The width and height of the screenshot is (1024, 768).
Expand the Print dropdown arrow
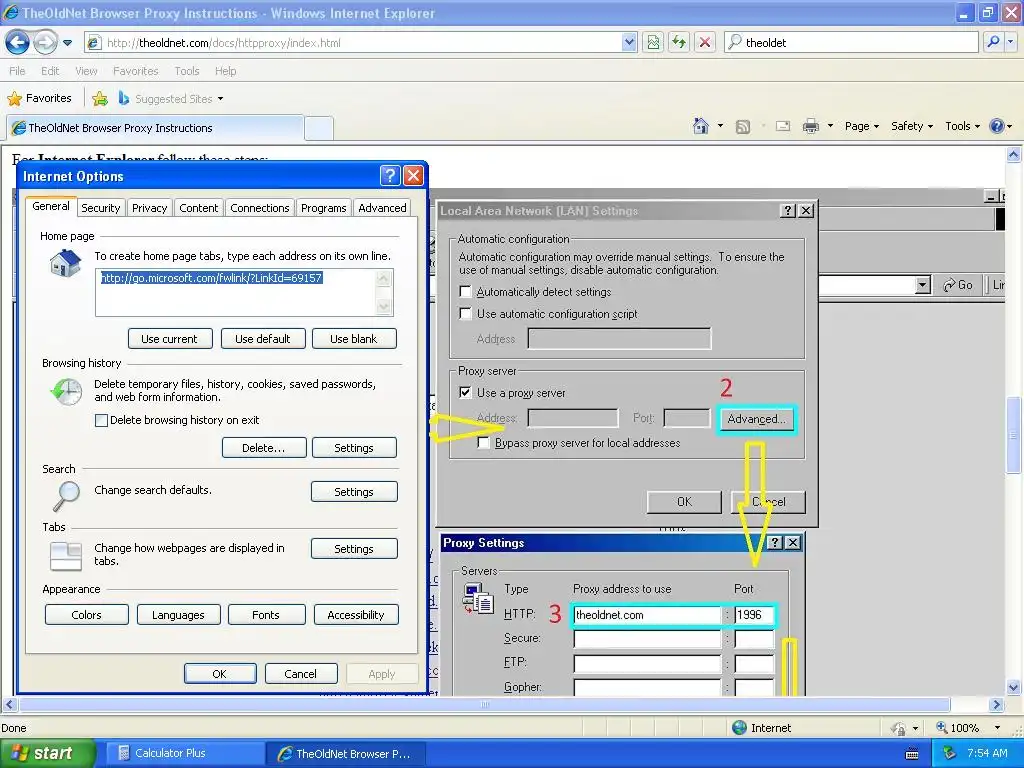[x=830, y=126]
